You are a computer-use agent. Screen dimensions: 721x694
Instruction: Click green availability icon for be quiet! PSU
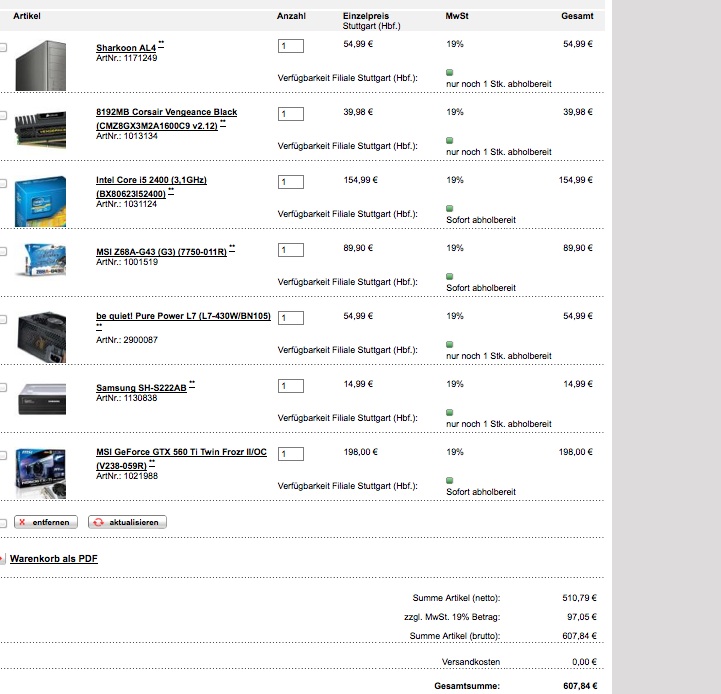[450, 344]
